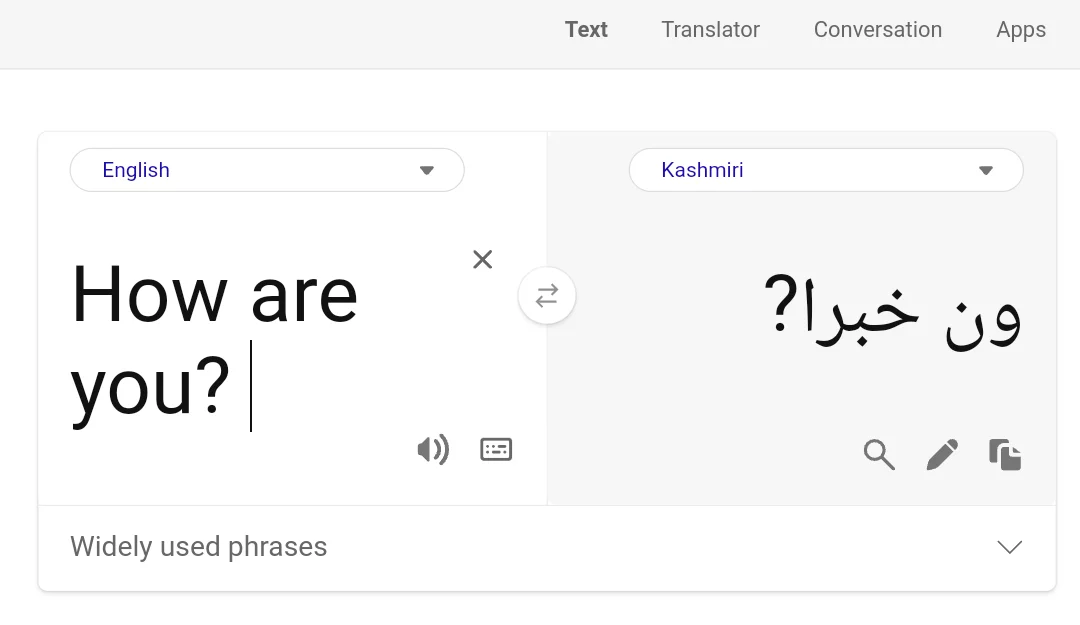The height and width of the screenshot is (625, 1080).
Task: Copy the Kashmiri translation
Action: [x=1005, y=455]
